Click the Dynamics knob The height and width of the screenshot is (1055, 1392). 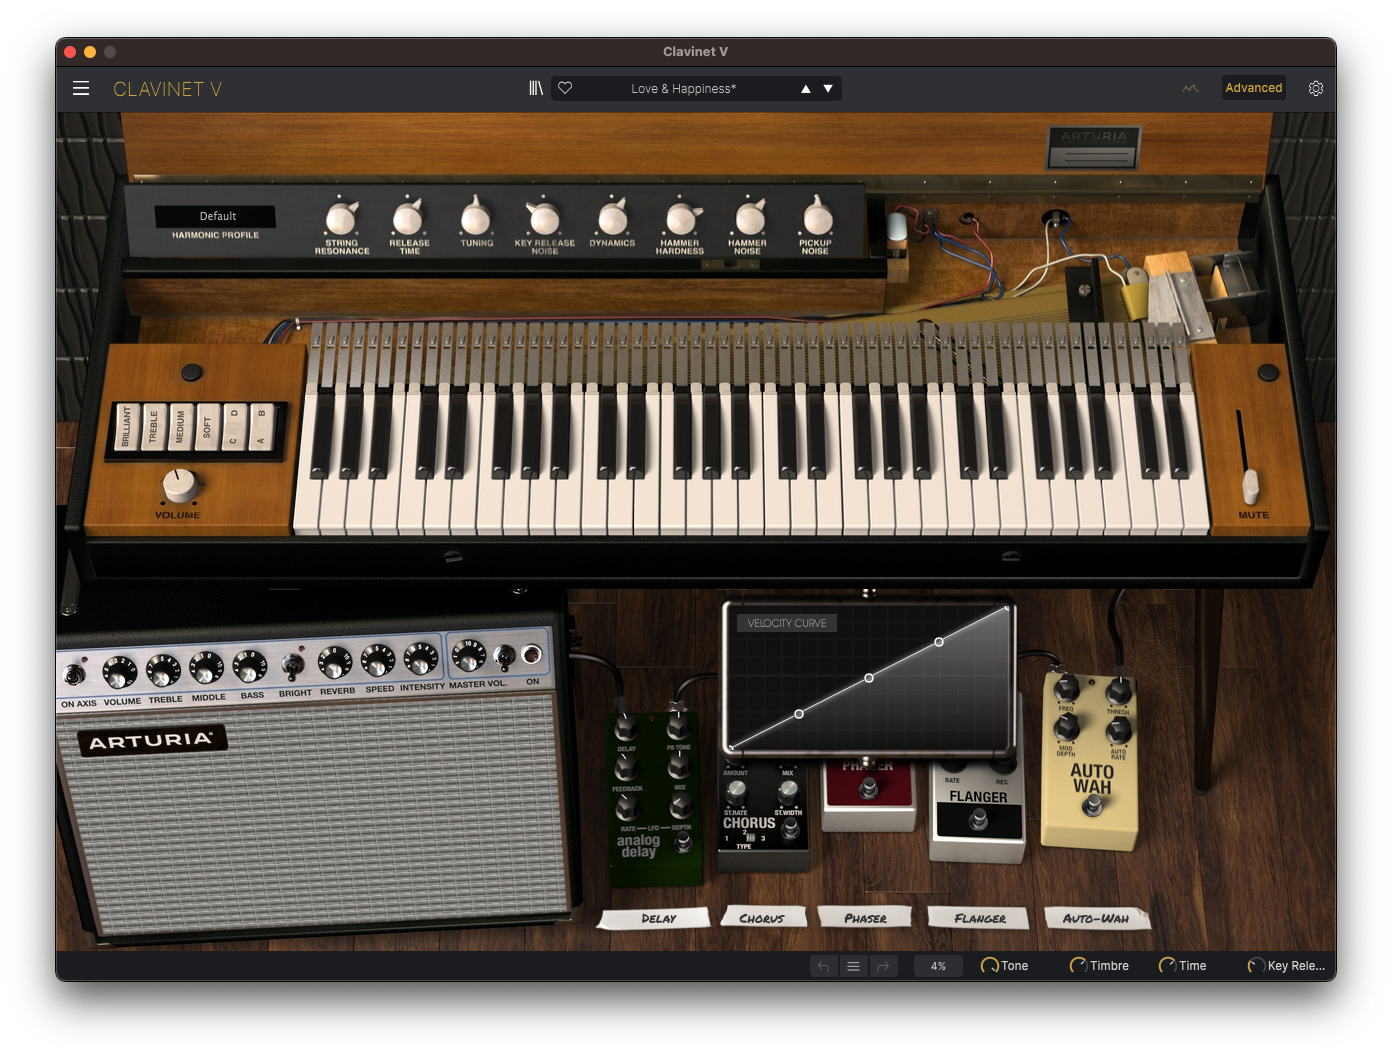pyautogui.click(x=612, y=217)
